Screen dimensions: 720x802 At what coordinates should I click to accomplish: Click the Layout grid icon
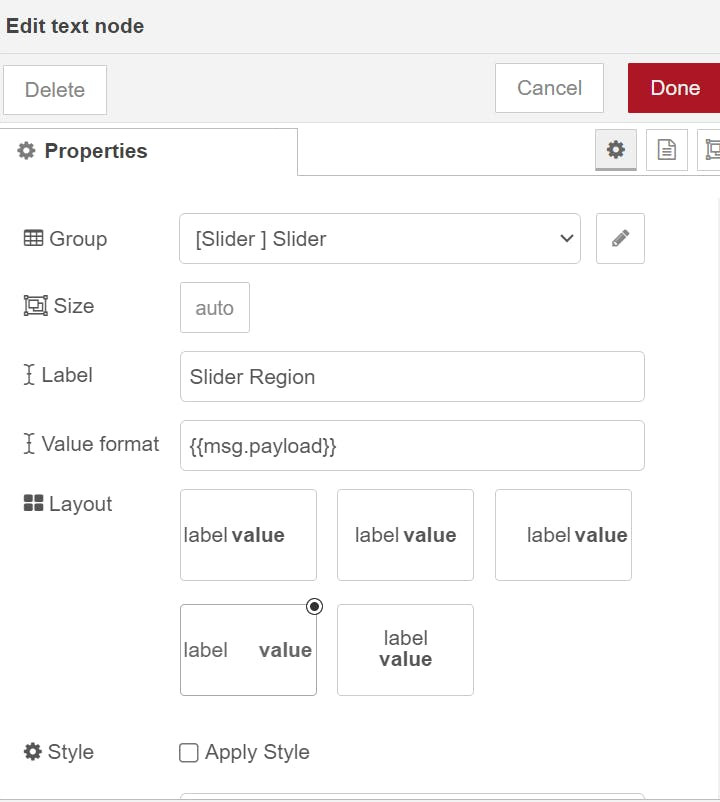[33, 504]
